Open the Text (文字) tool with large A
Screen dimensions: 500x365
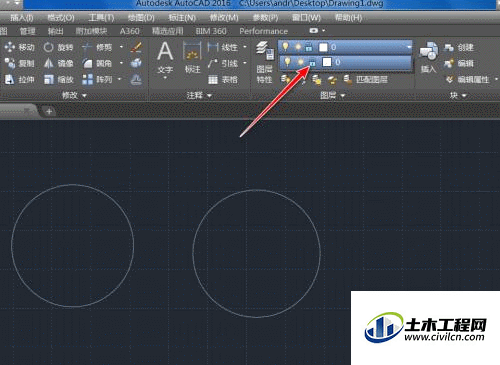tap(165, 57)
